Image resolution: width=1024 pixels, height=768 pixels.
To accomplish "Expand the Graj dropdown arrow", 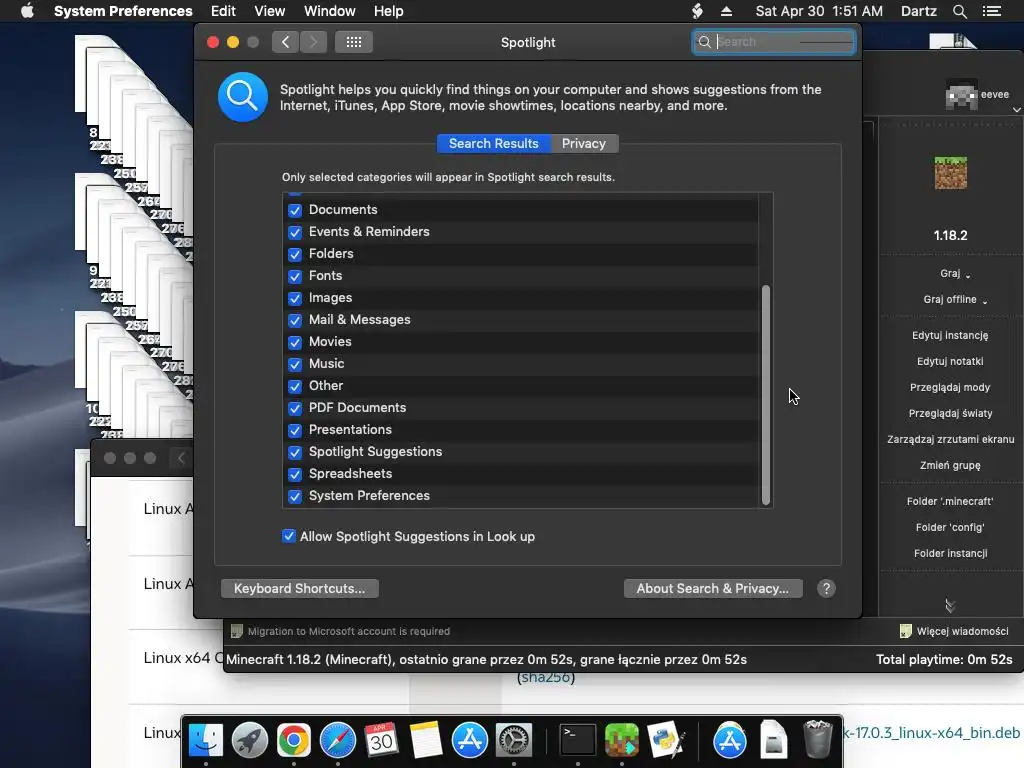I will pos(968,276).
